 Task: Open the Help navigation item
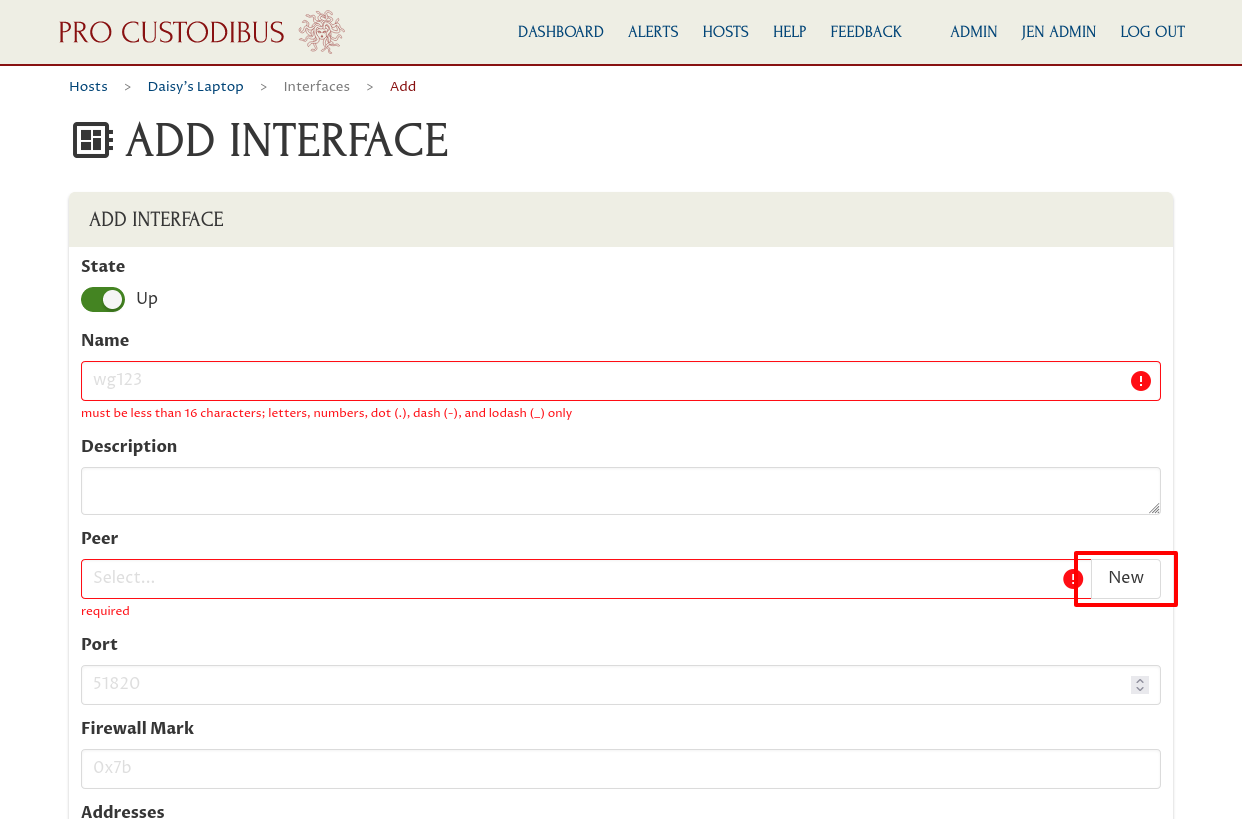point(790,32)
